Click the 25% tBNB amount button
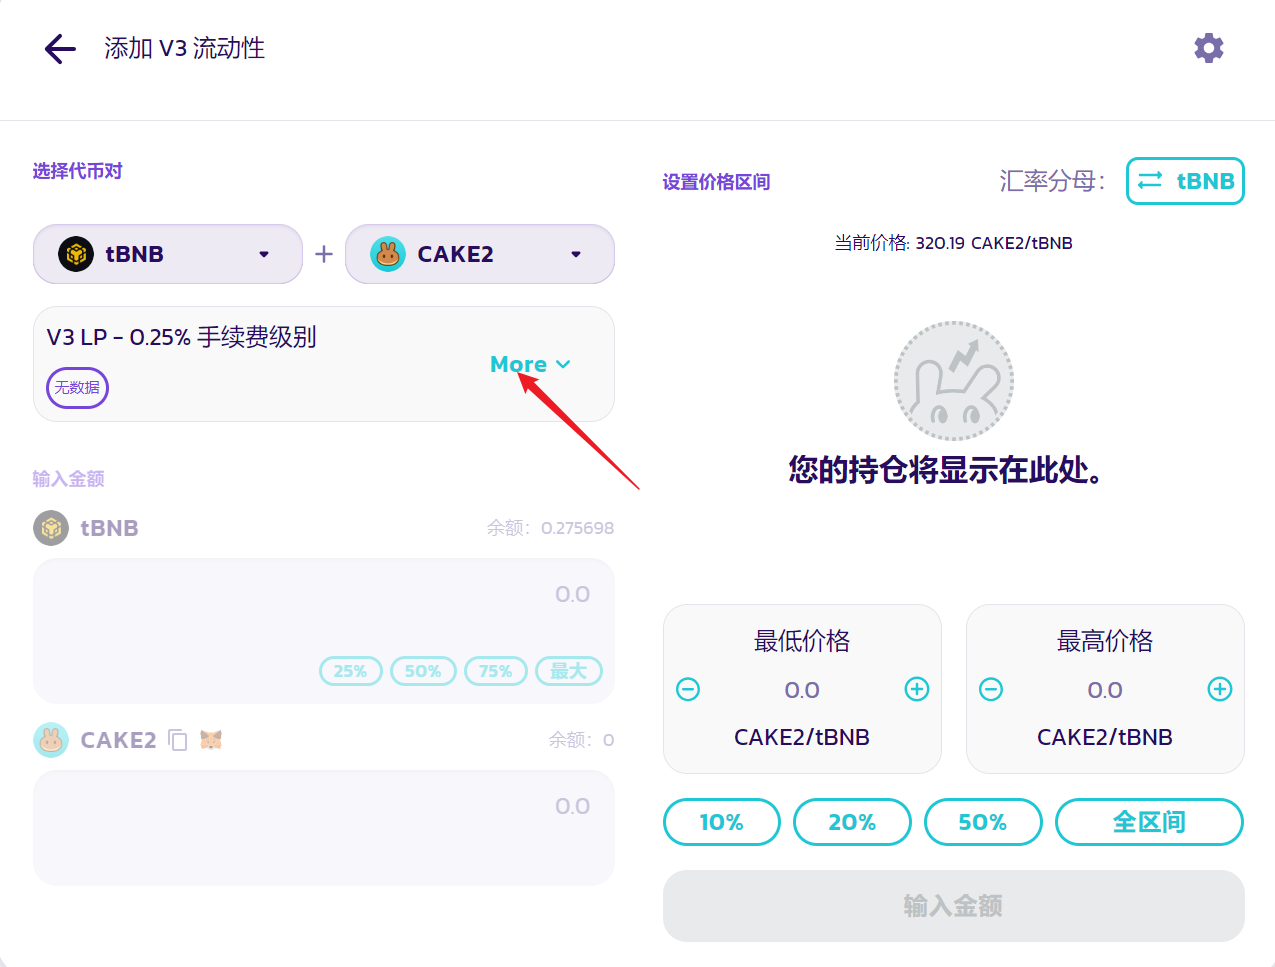 (x=350, y=671)
